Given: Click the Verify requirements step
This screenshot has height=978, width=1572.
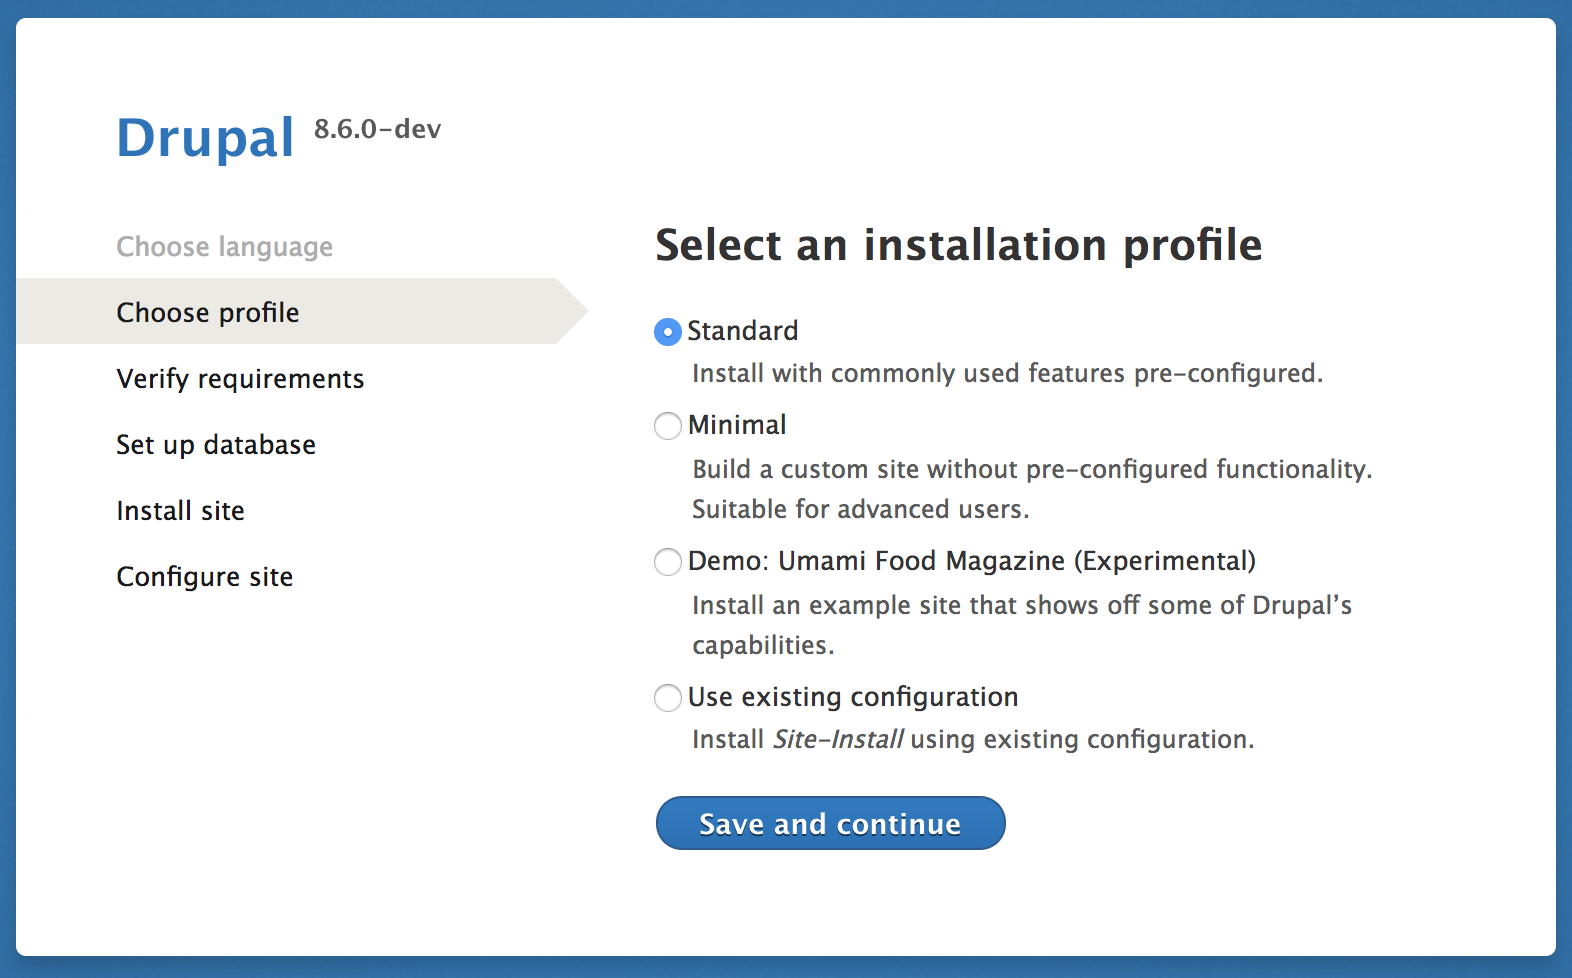Looking at the screenshot, I should [240, 379].
